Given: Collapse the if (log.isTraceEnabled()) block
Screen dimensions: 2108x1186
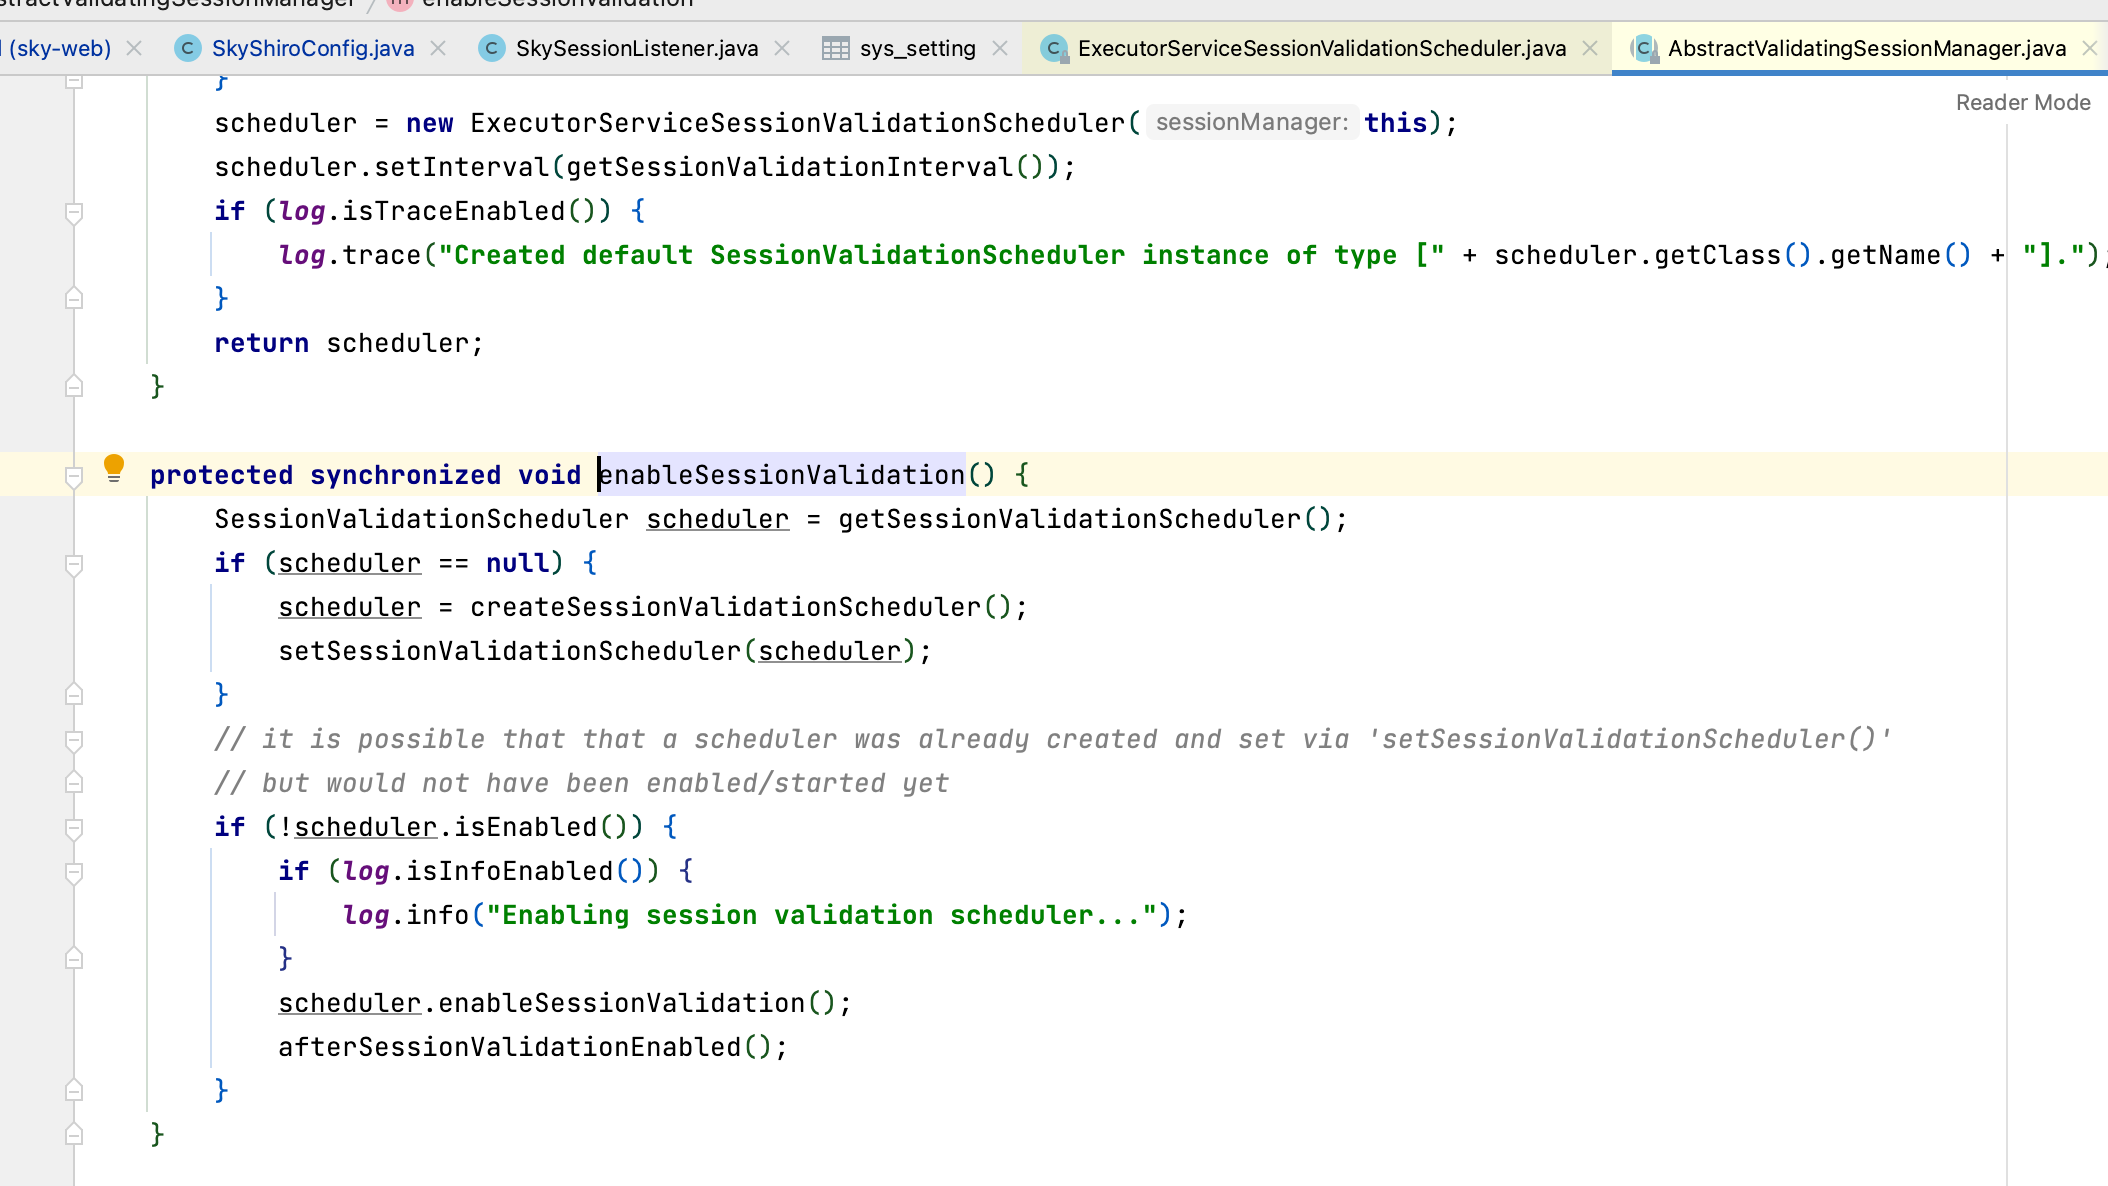Looking at the screenshot, I should (x=74, y=212).
